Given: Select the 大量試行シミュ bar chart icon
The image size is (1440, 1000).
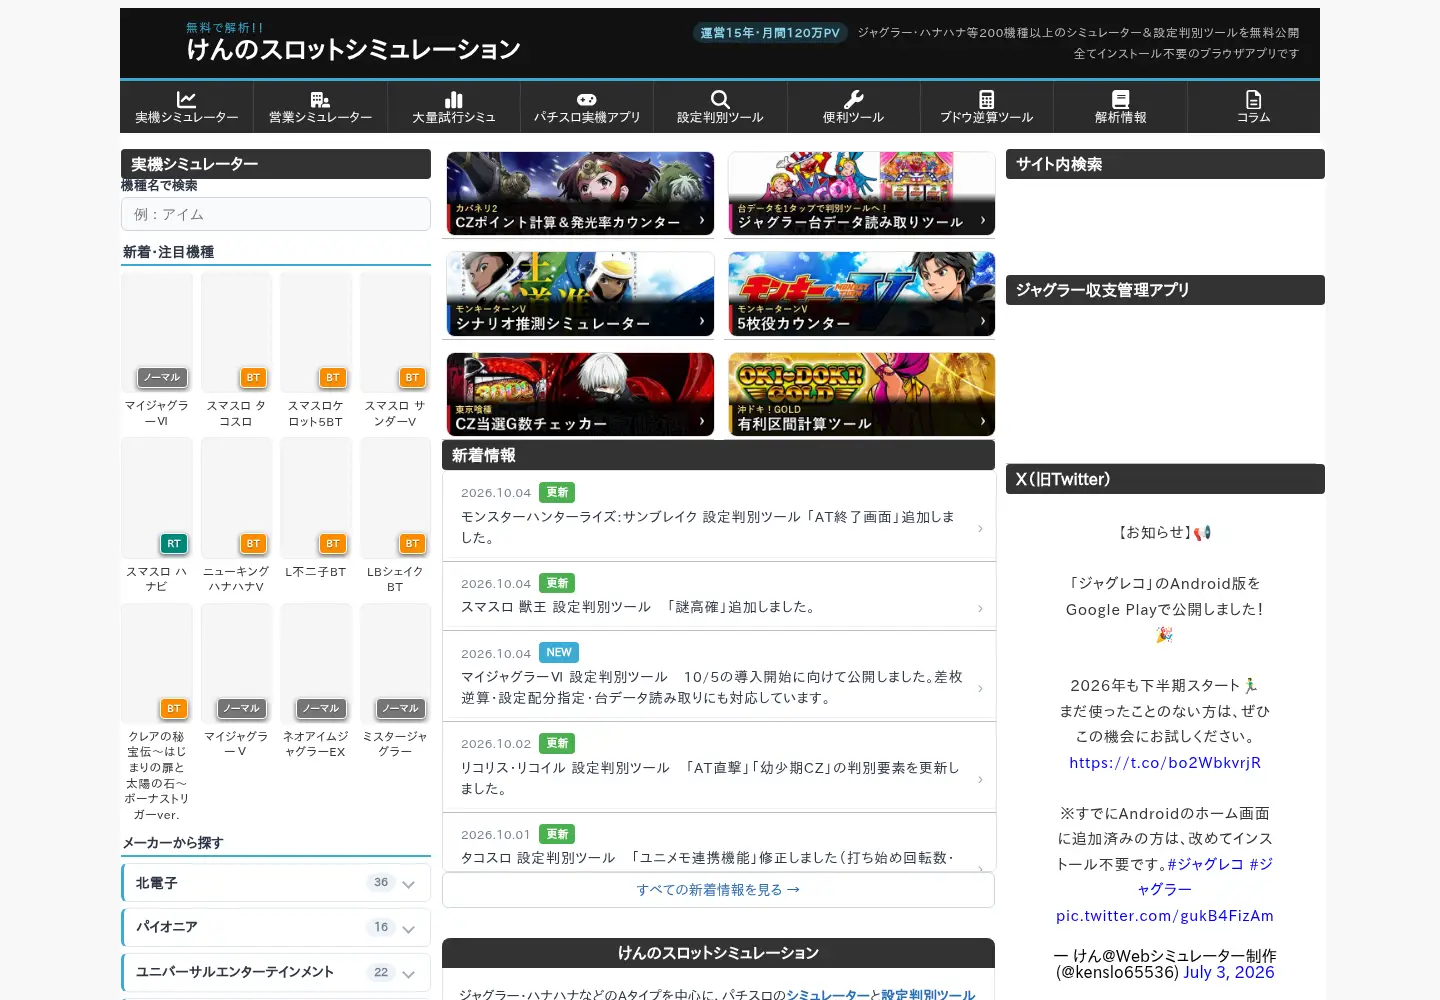Looking at the screenshot, I should (x=454, y=99).
